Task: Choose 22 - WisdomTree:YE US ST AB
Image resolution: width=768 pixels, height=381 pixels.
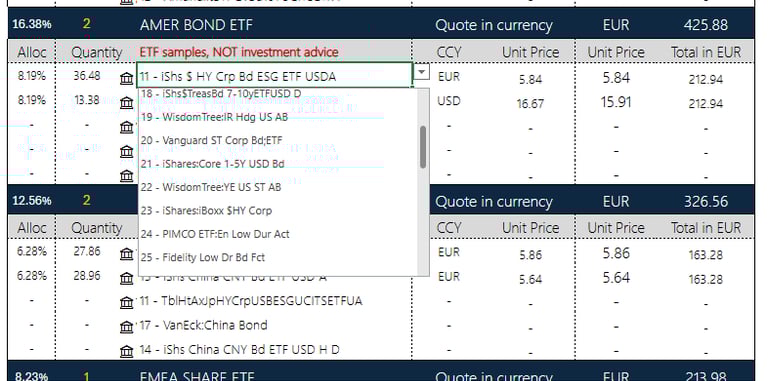Action: point(211,188)
